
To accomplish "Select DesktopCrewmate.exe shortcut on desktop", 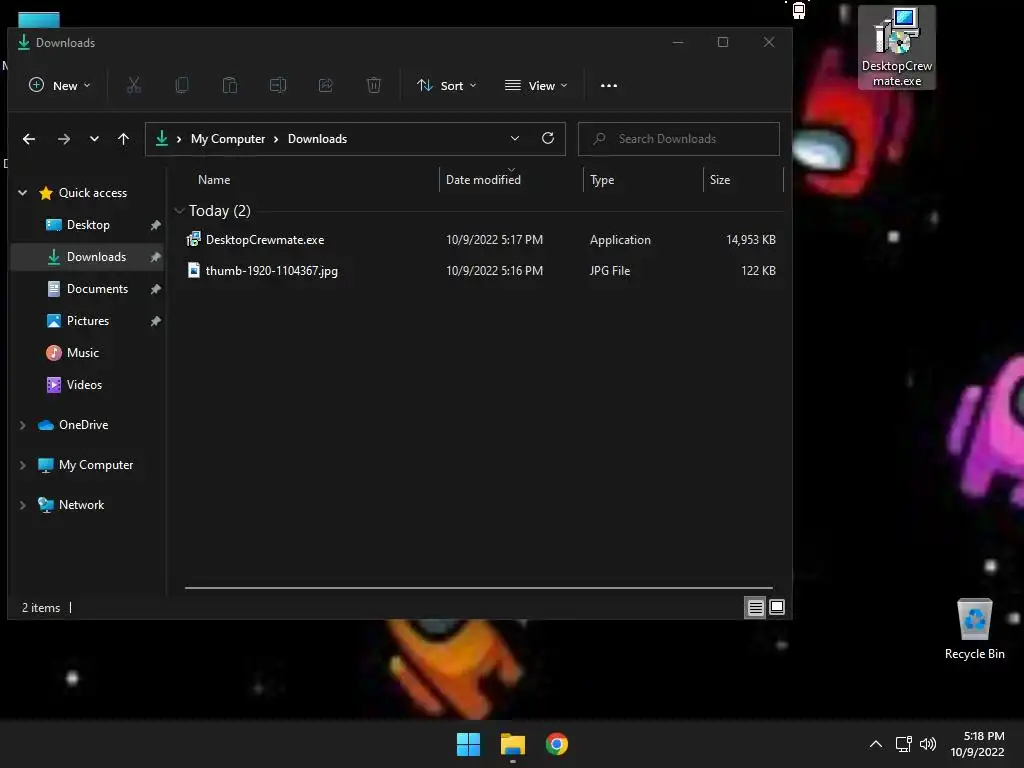I will [897, 47].
